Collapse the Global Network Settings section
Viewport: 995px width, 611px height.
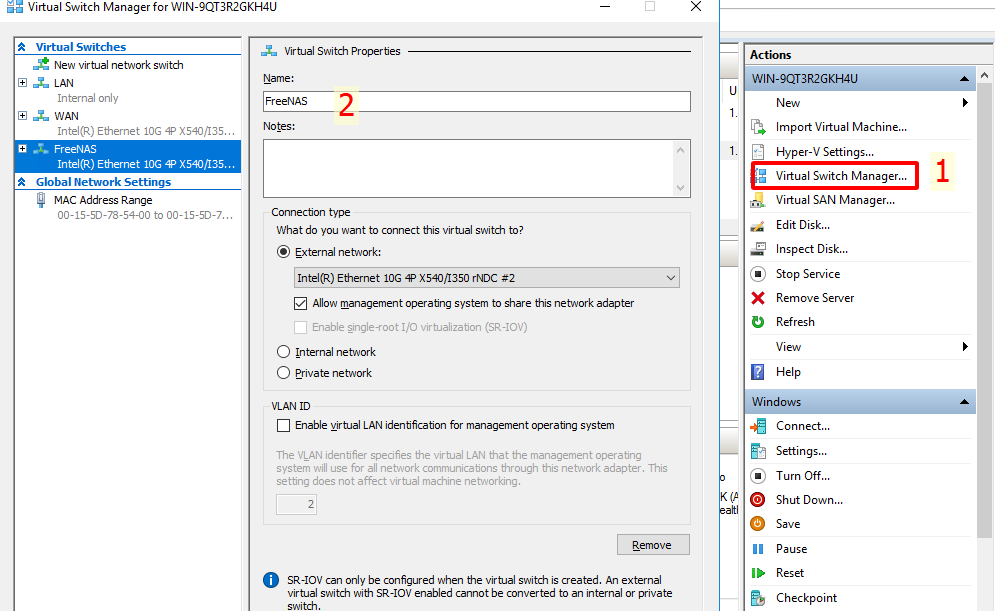click(22, 182)
